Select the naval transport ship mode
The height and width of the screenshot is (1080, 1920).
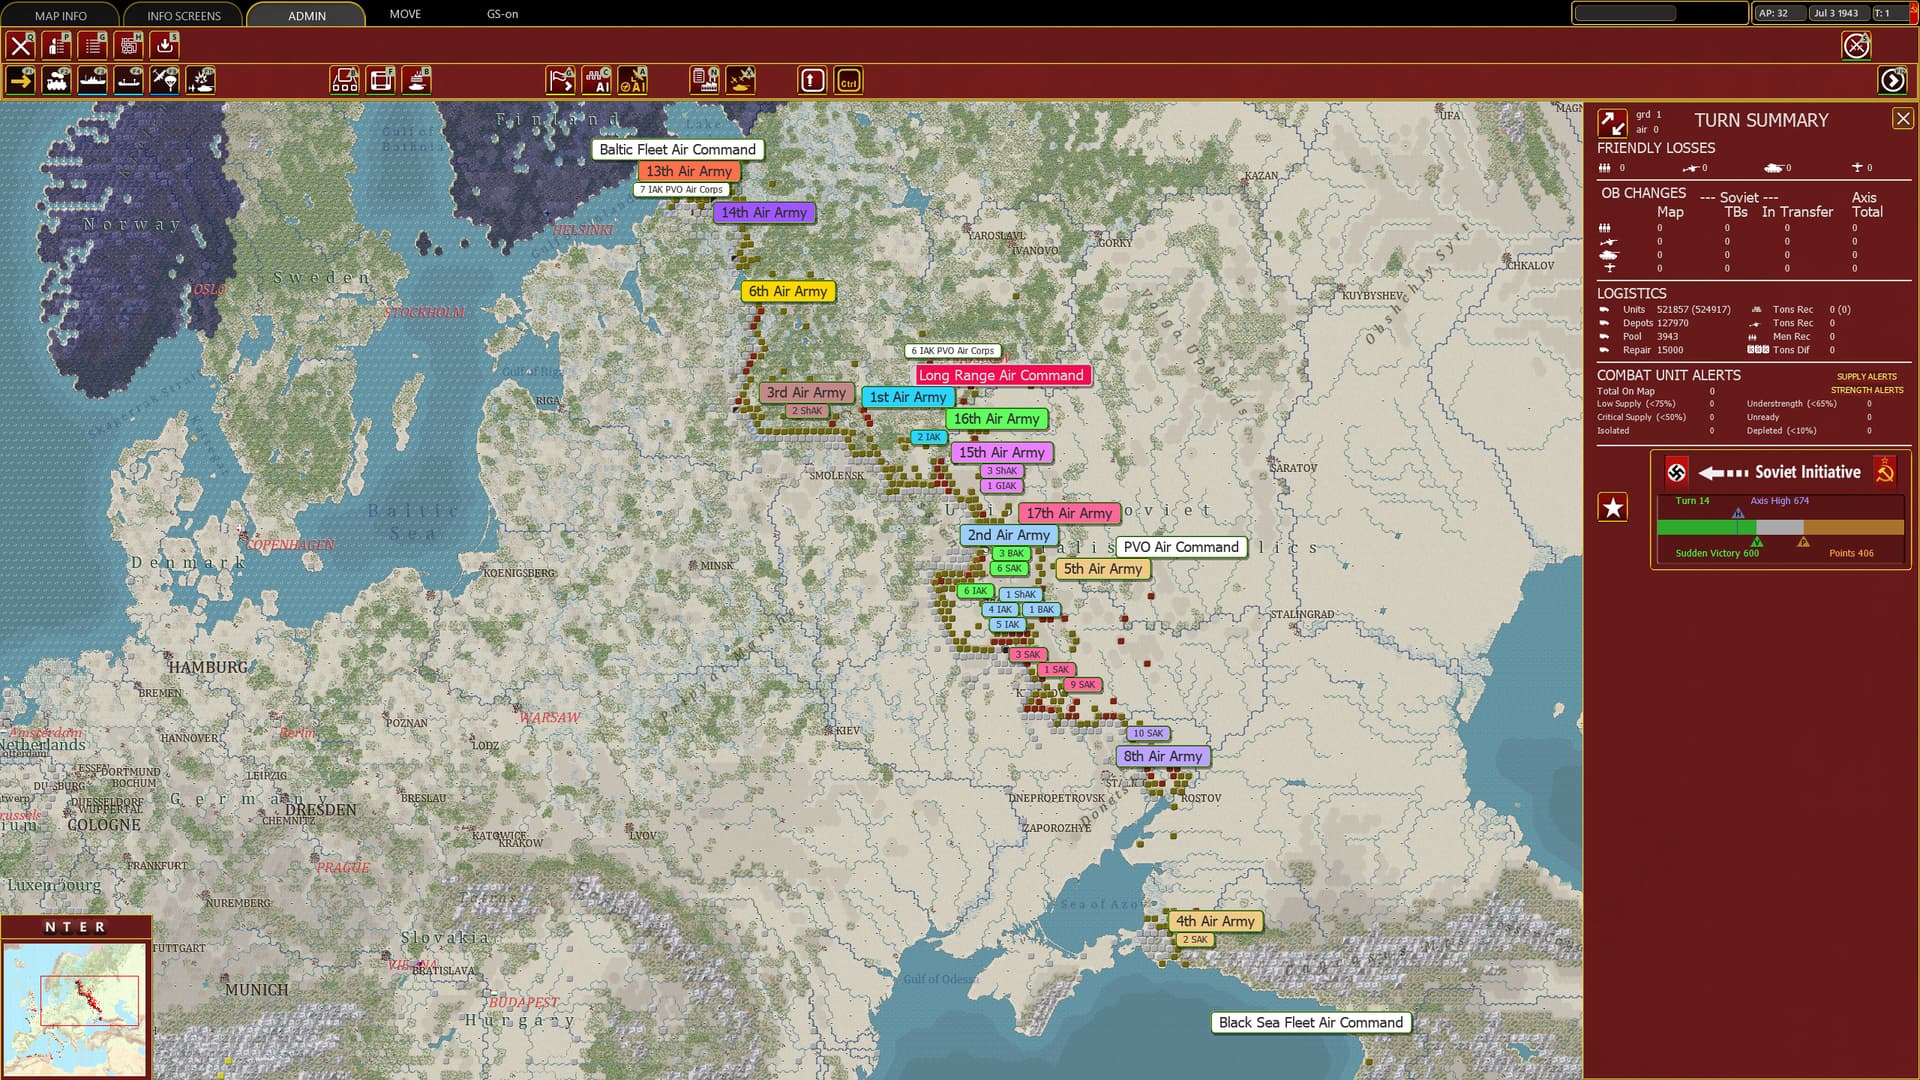coord(93,81)
